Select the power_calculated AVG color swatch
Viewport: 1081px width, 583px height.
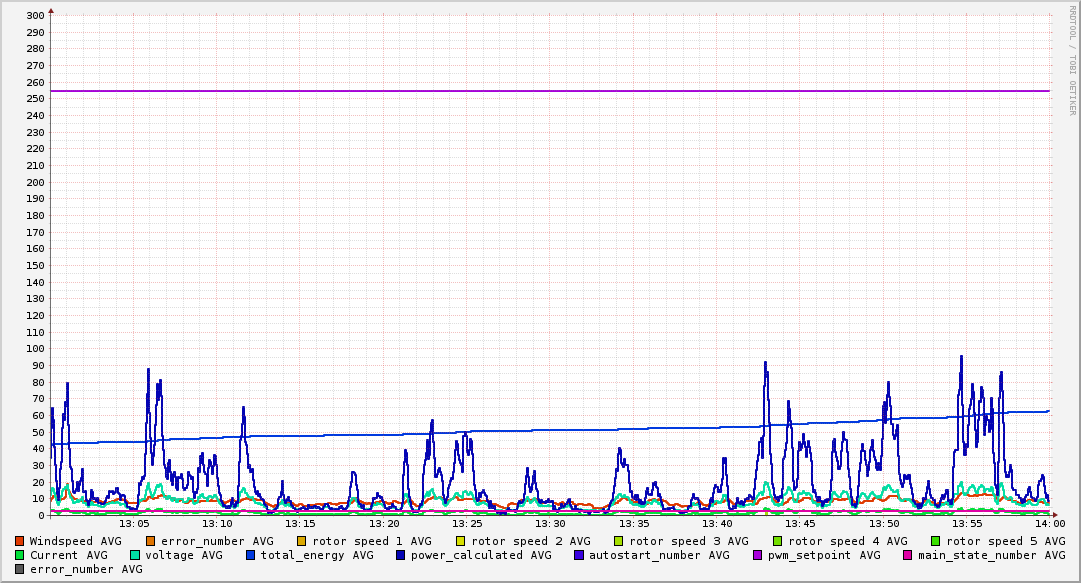pyautogui.click(x=400, y=555)
